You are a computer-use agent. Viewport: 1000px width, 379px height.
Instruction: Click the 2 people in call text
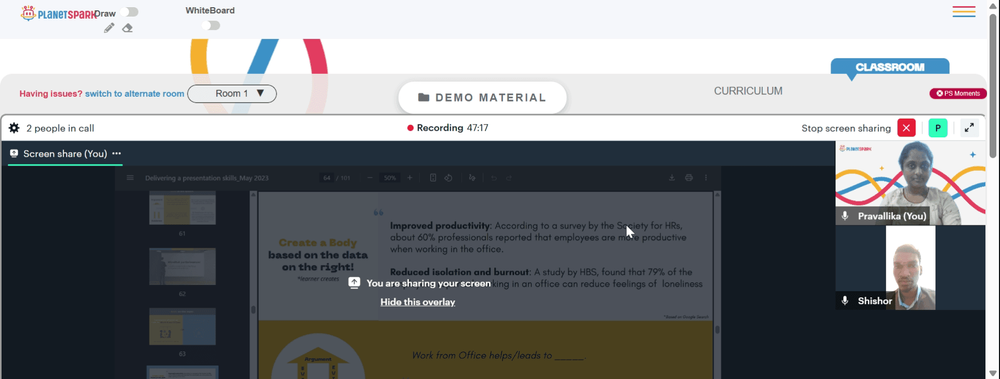(x=60, y=128)
